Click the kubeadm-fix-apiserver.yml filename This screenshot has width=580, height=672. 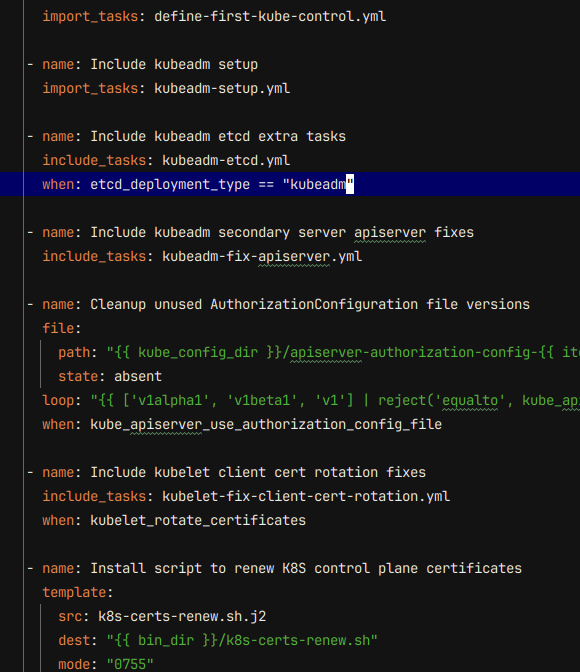pos(262,257)
